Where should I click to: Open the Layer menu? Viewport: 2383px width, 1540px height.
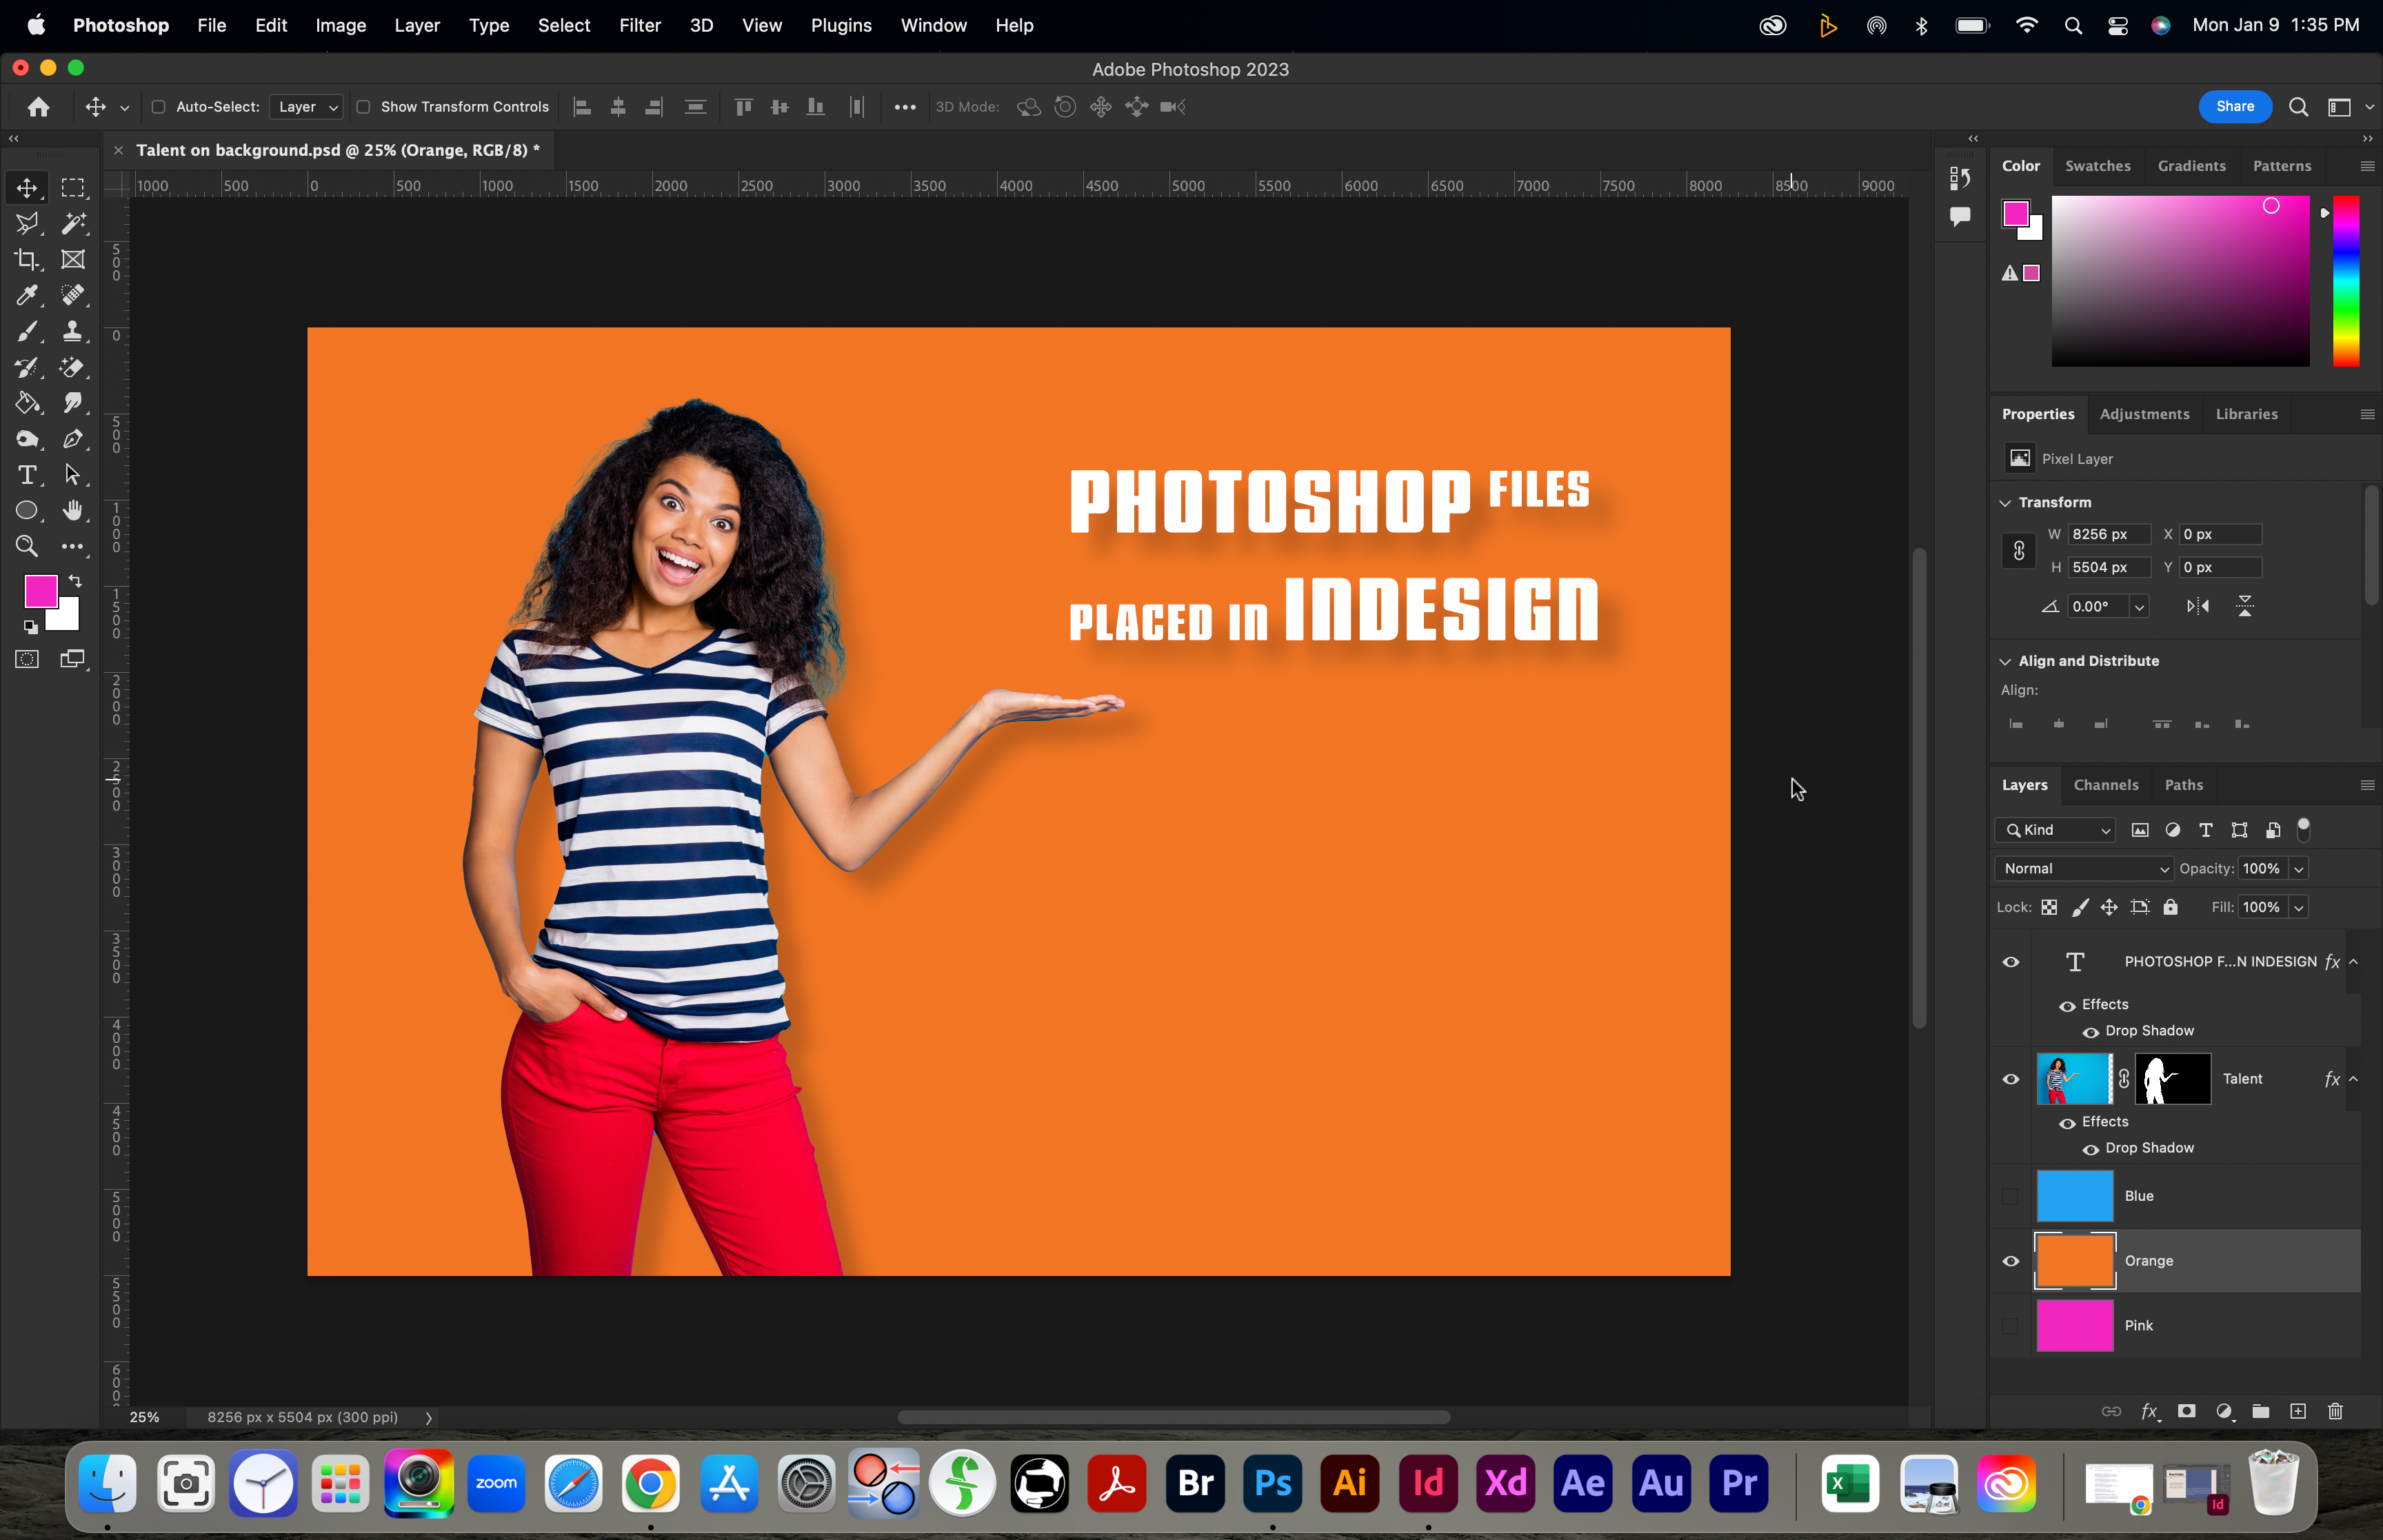(x=417, y=25)
